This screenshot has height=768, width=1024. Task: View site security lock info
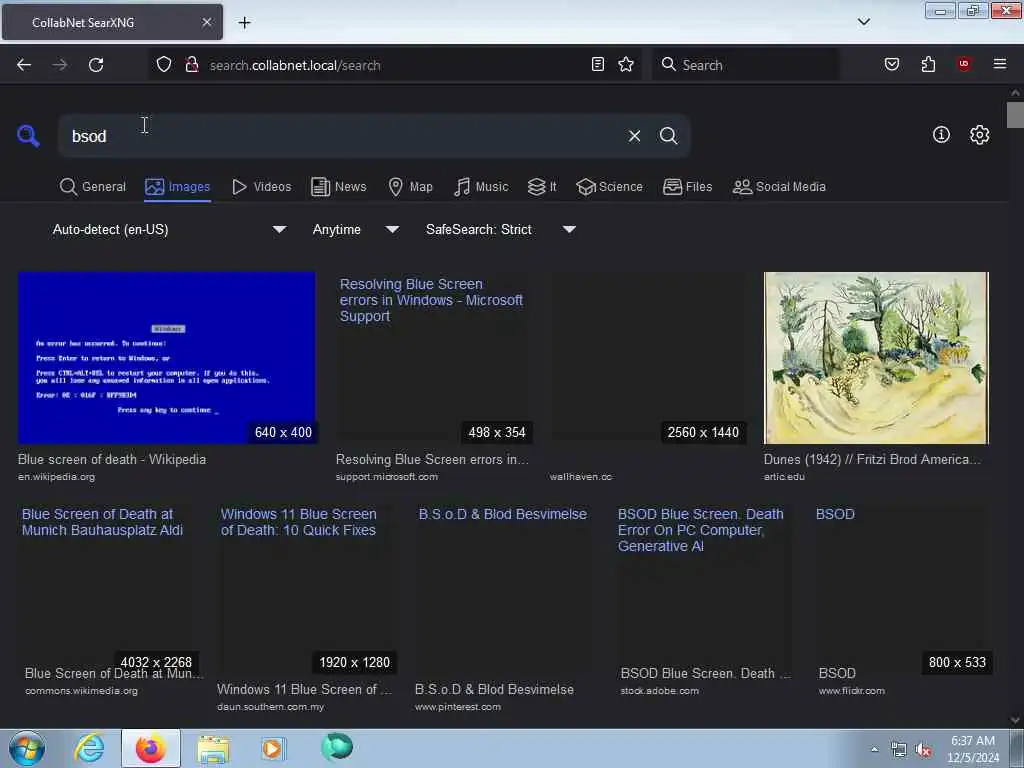(192, 65)
